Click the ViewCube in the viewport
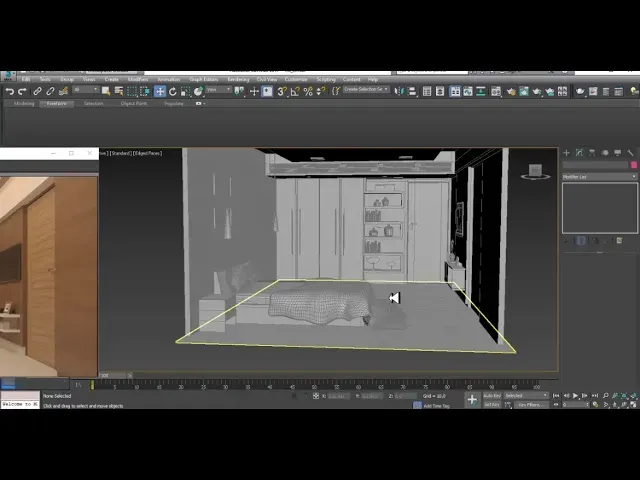The image size is (640, 480). [x=536, y=172]
